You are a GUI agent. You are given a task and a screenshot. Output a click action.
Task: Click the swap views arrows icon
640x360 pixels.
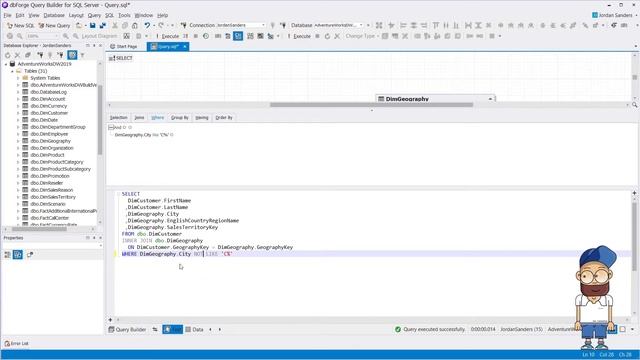tap(155, 329)
